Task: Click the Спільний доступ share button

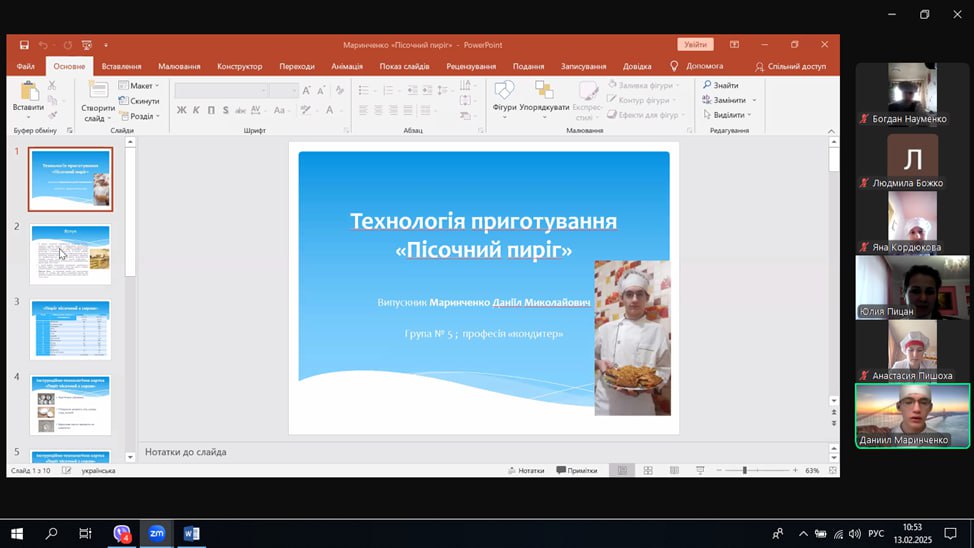Action: 790,66
